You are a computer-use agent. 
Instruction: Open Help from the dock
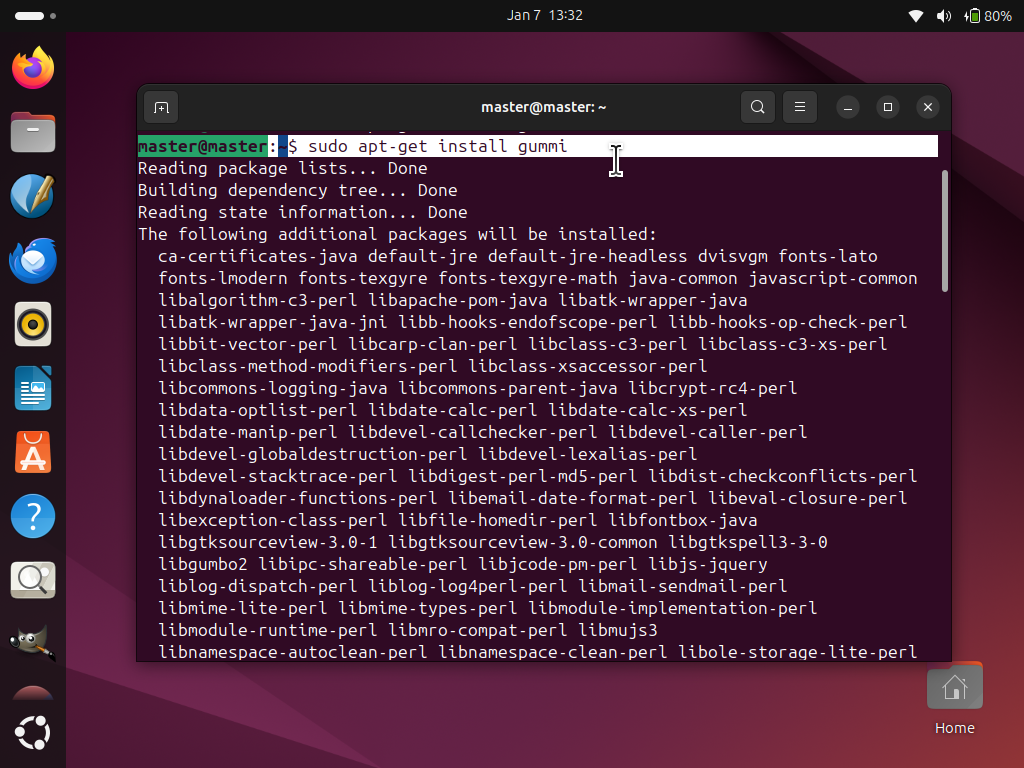(x=33, y=516)
